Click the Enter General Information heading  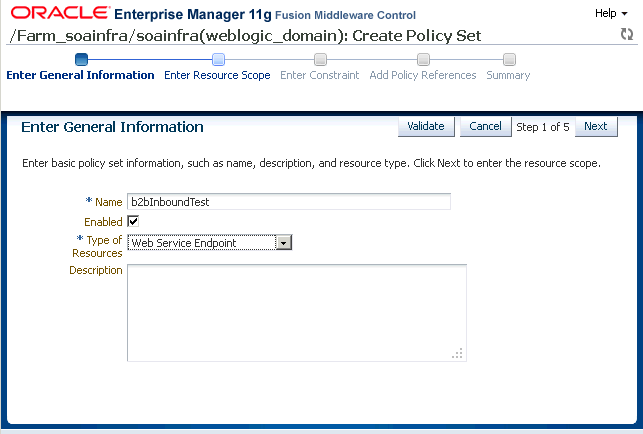[112, 127]
